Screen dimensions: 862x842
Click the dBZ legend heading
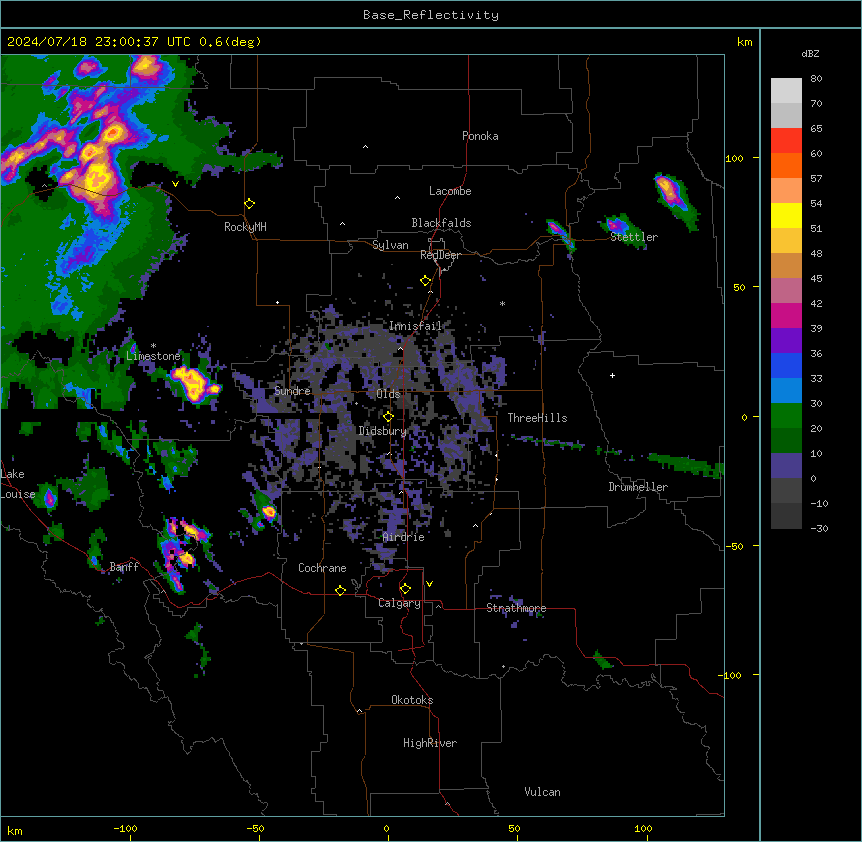tap(810, 54)
